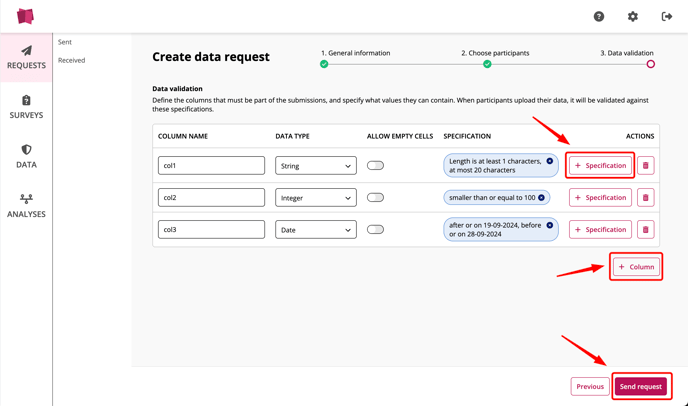The image size is (688, 406).
Task: Open the Data section in sidebar
Action: 26,157
